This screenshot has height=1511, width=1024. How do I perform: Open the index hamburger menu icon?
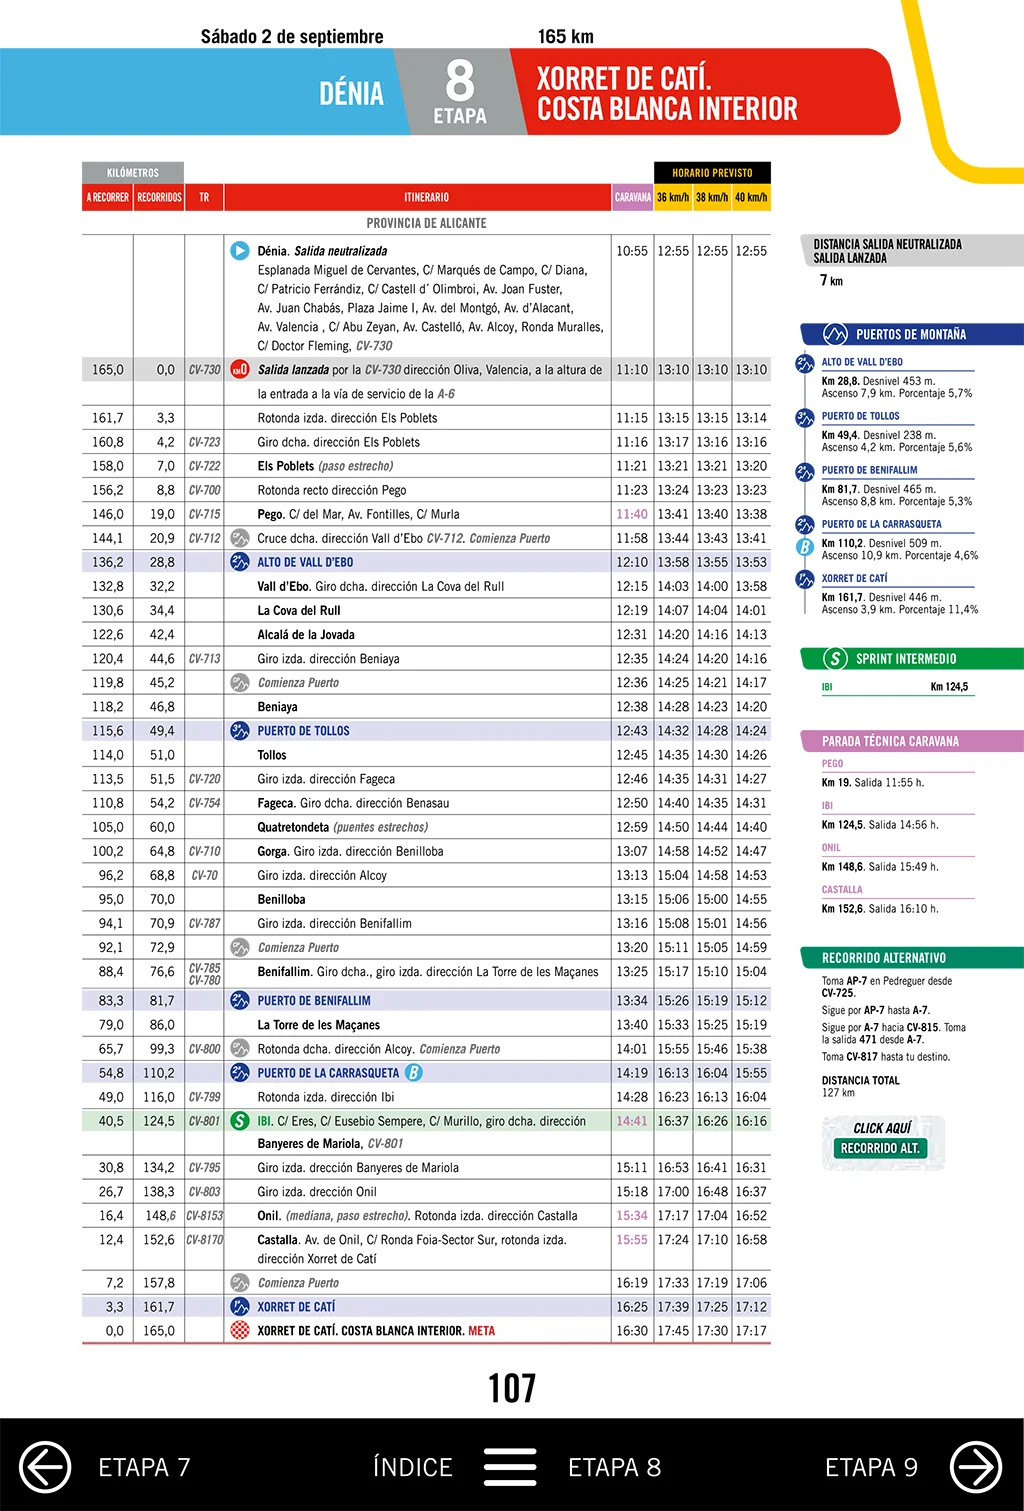(x=510, y=1467)
